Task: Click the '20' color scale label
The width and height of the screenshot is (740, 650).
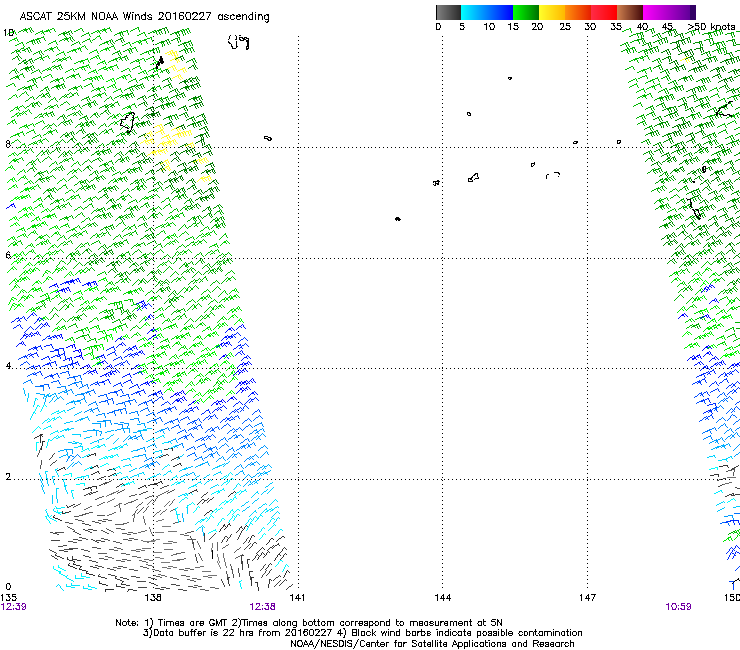Action: tap(537, 27)
